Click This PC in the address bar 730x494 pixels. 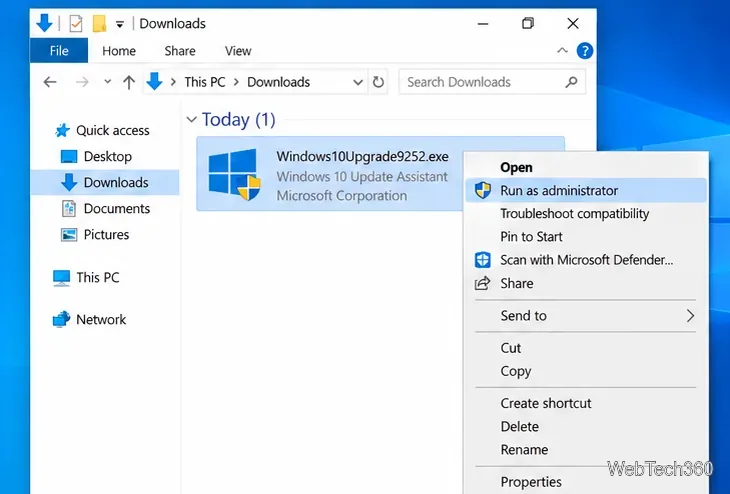click(204, 82)
